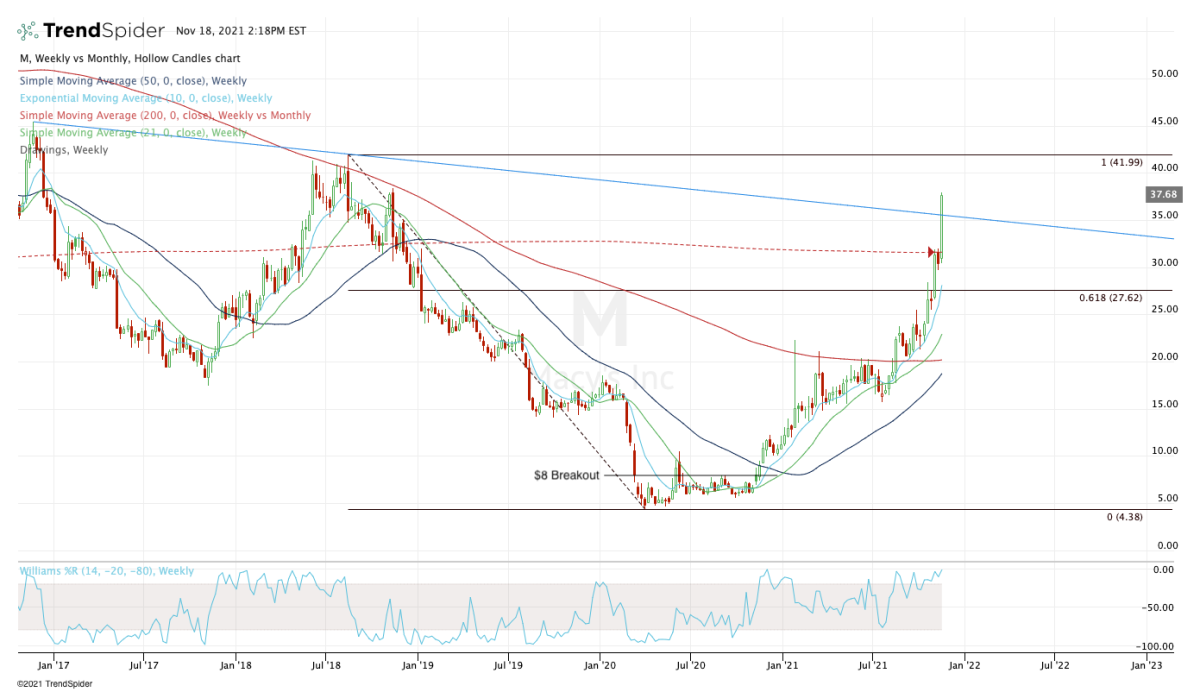Click the -50.00 Williams %R axis label
The height and width of the screenshot is (692, 1200).
[x=1160, y=608]
